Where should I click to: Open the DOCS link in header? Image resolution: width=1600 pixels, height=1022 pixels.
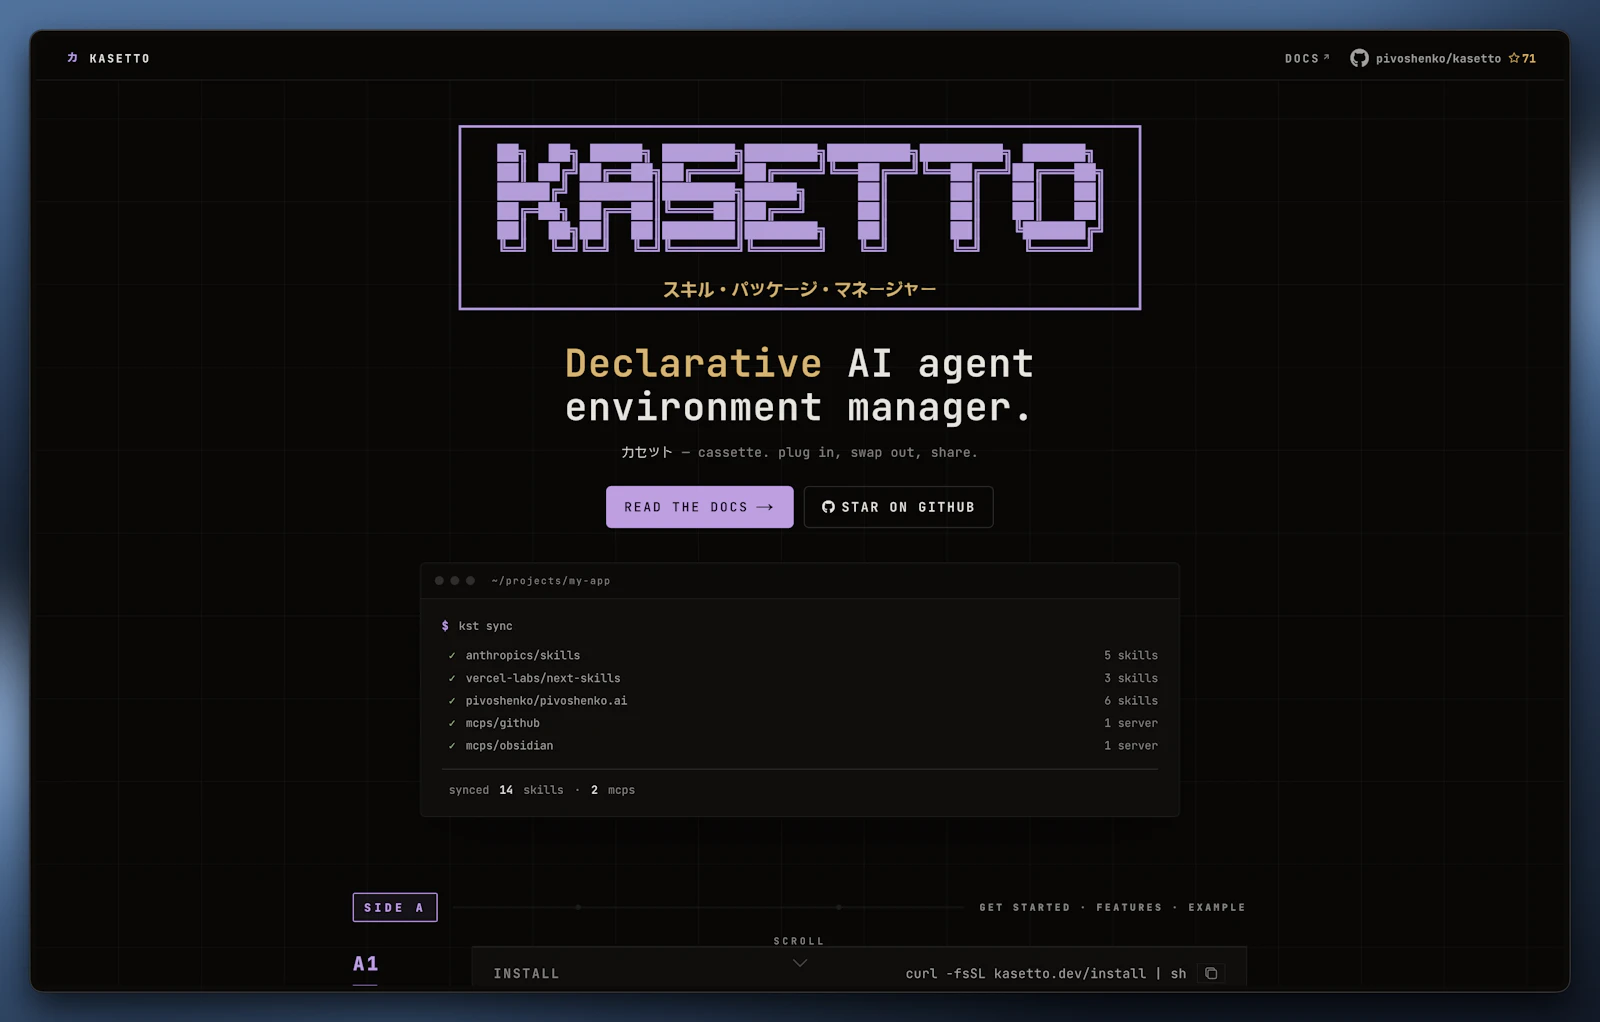pyautogui.click(x=1307, y=59)
